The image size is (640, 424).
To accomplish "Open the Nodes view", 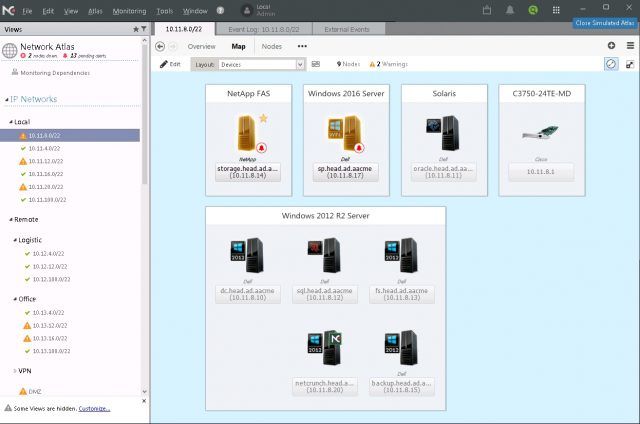I will pos(272,47).
